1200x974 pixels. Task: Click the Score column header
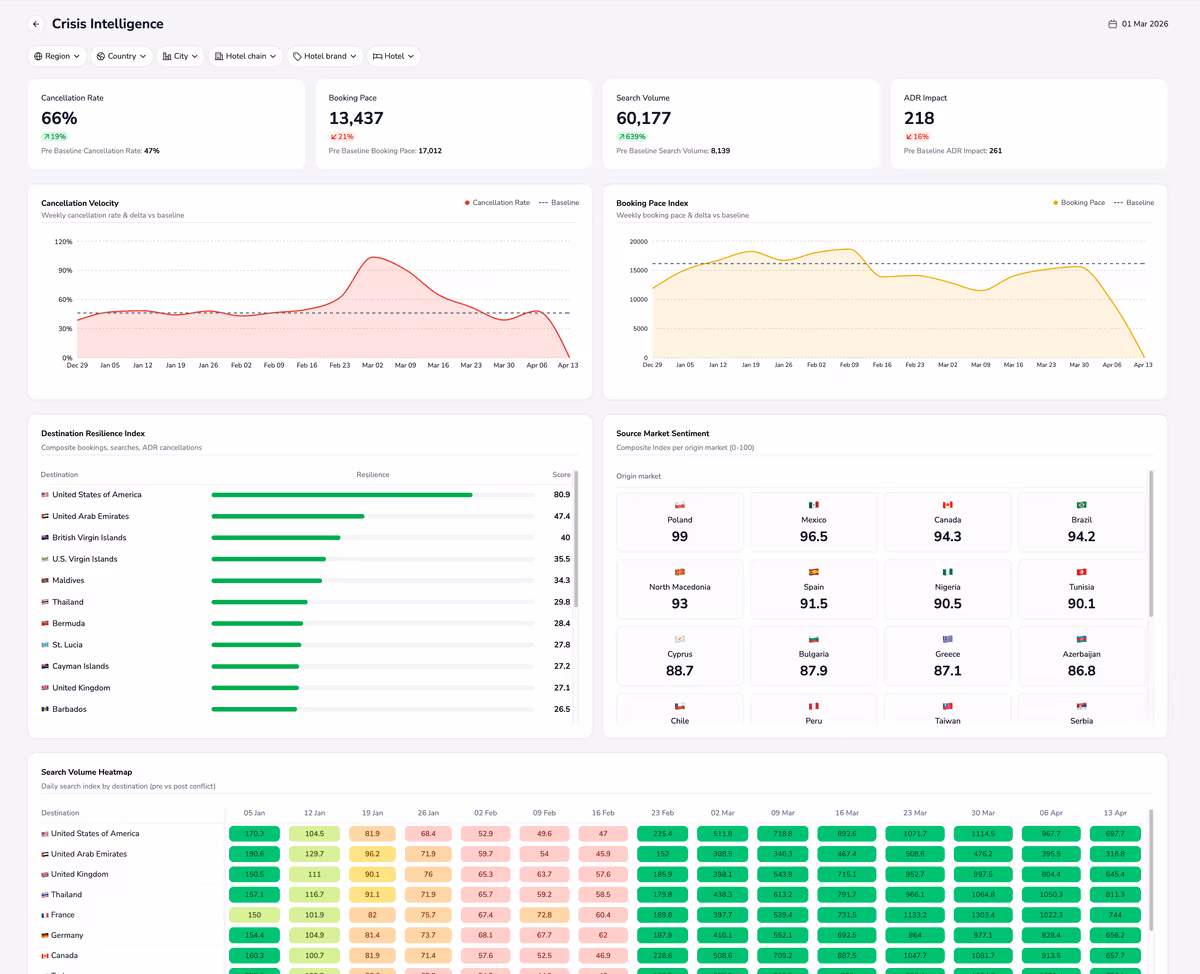click(x=561, y=475)
